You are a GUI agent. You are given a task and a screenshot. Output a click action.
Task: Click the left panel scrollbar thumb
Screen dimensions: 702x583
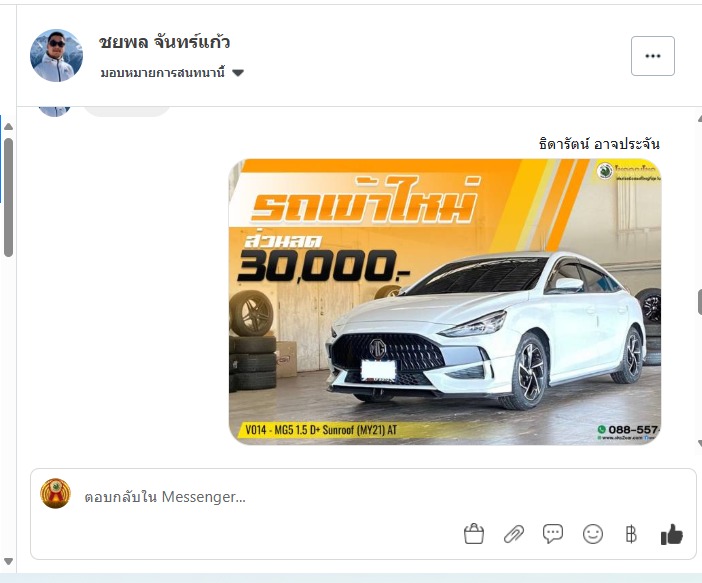[8, 197]
